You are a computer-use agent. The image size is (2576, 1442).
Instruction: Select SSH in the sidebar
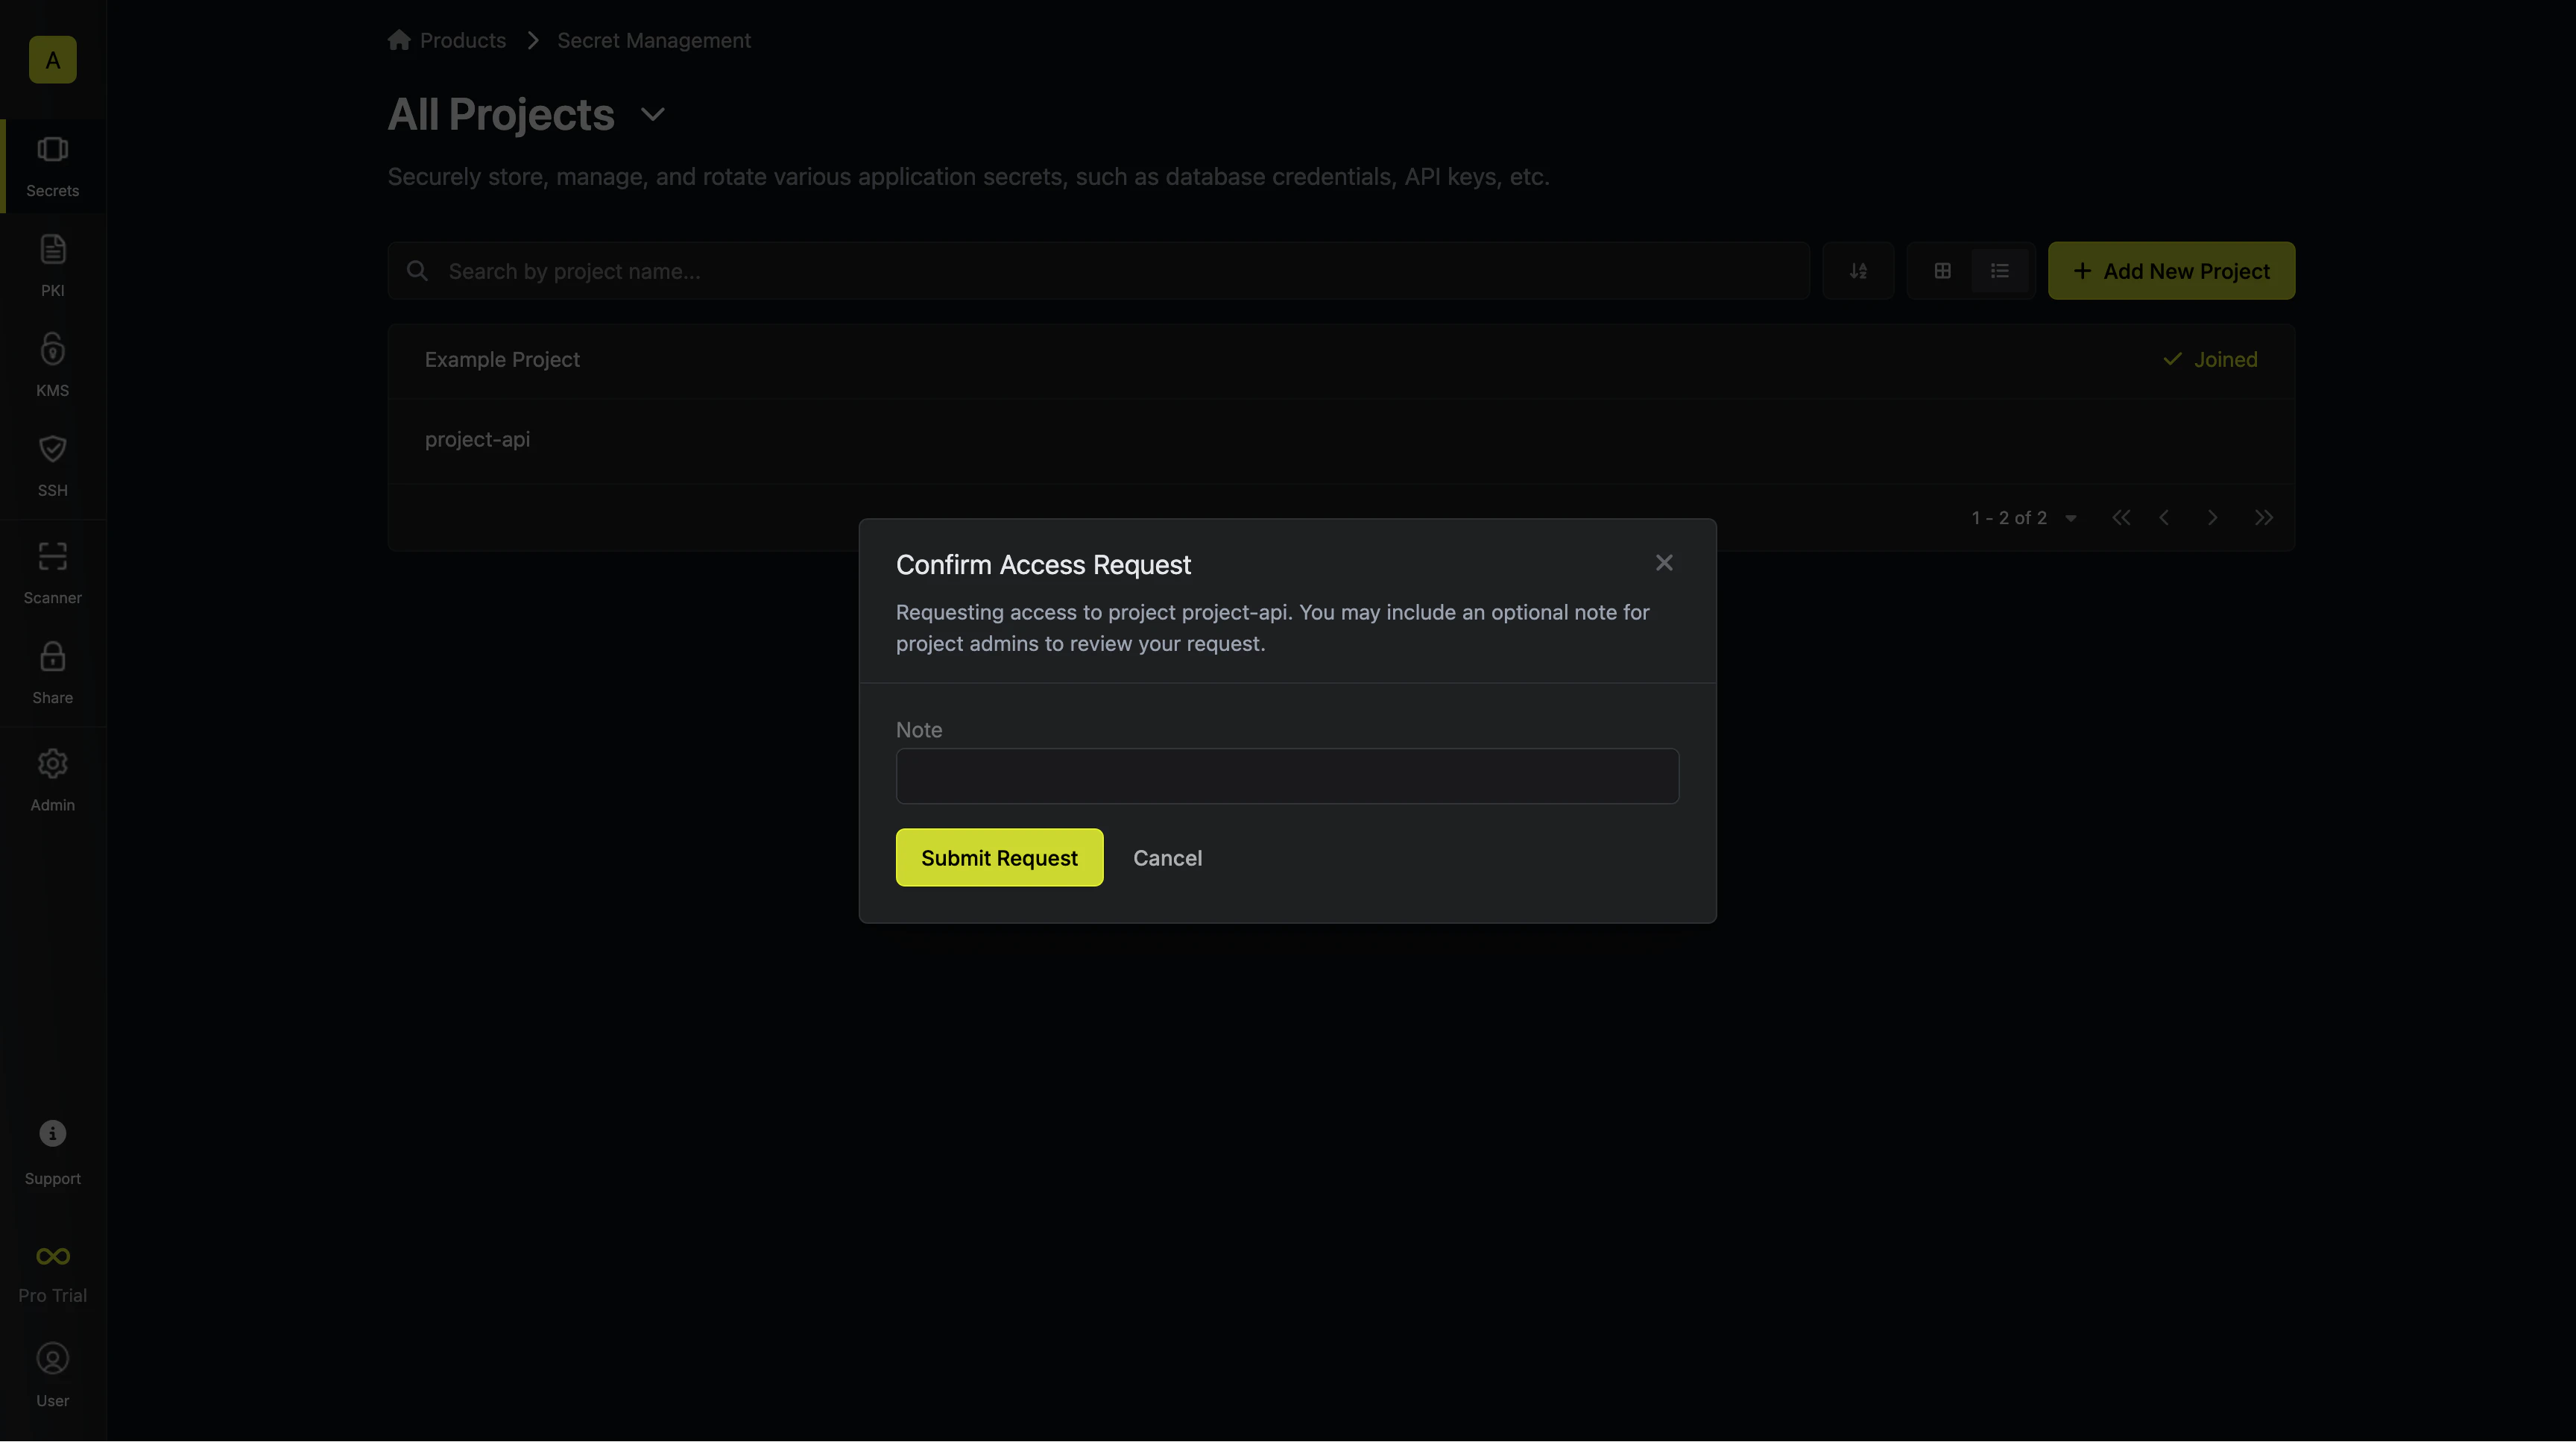click(52, 466)
